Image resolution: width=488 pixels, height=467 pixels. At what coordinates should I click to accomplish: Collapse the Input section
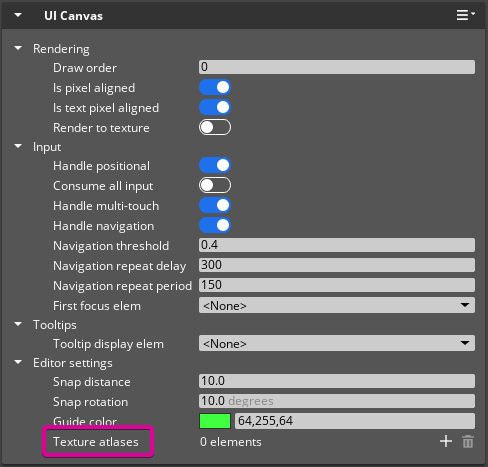point(18,146)
